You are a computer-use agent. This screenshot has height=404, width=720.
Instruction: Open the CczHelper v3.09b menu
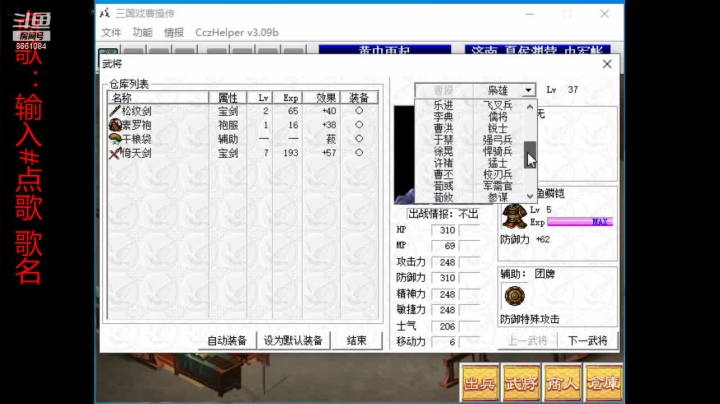(237, 33)
